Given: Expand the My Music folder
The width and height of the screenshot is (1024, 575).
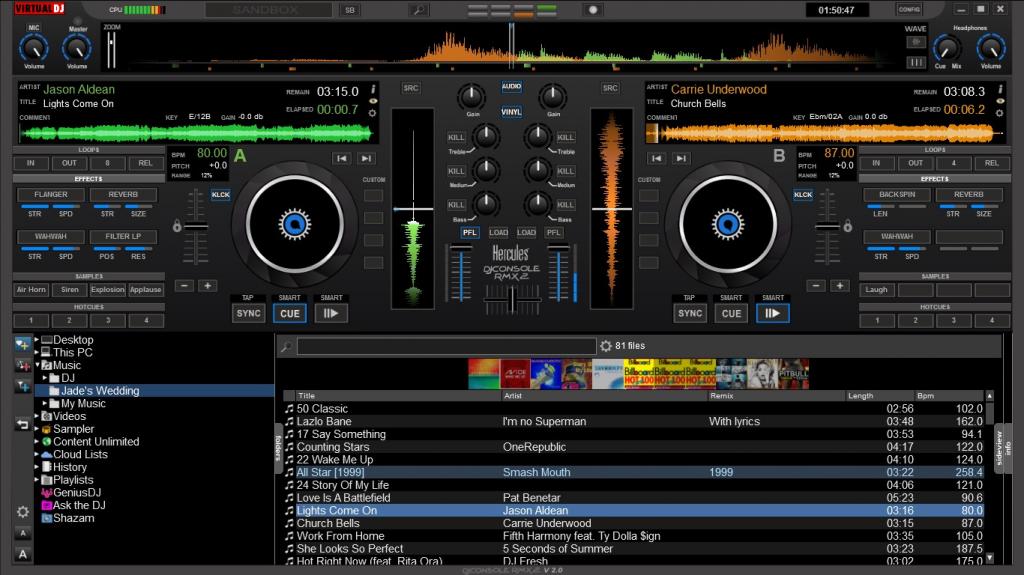Looking at the screenshot, I should click(x=45, y=403).
